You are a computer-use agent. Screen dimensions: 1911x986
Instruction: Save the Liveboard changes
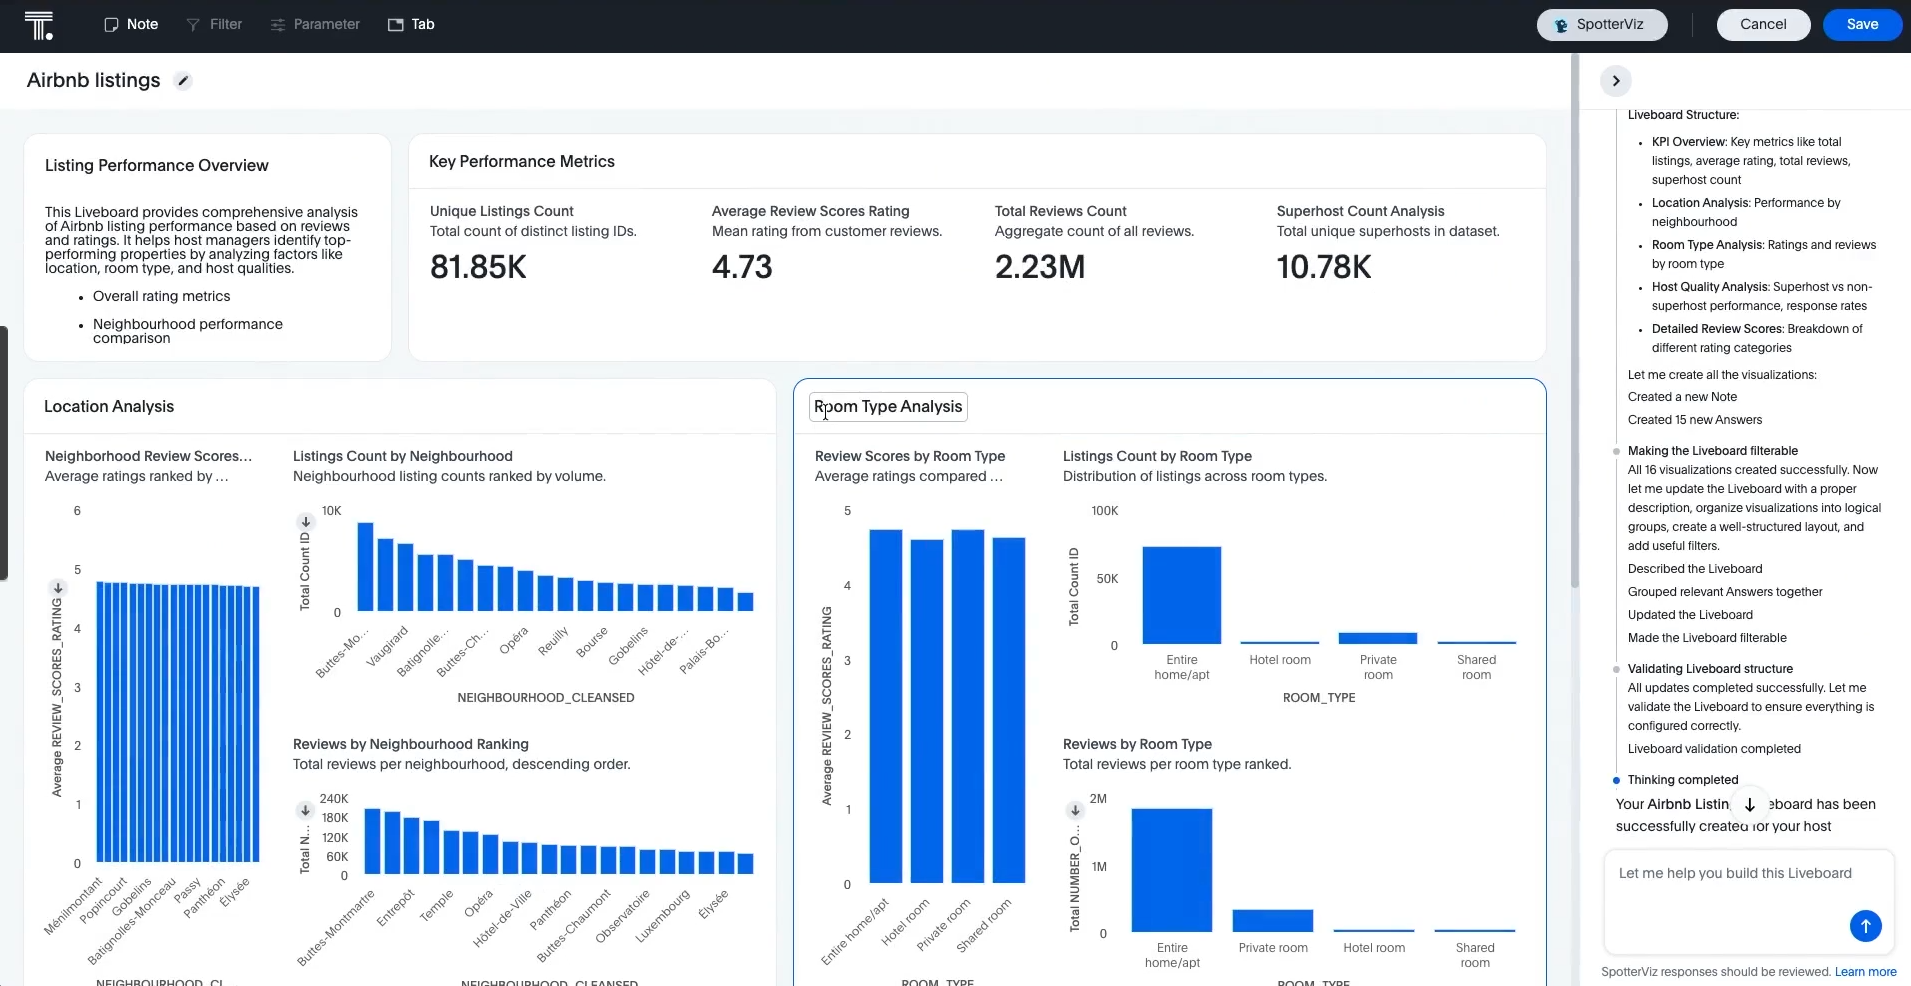pyautogui.click(x=1861, y=24)
